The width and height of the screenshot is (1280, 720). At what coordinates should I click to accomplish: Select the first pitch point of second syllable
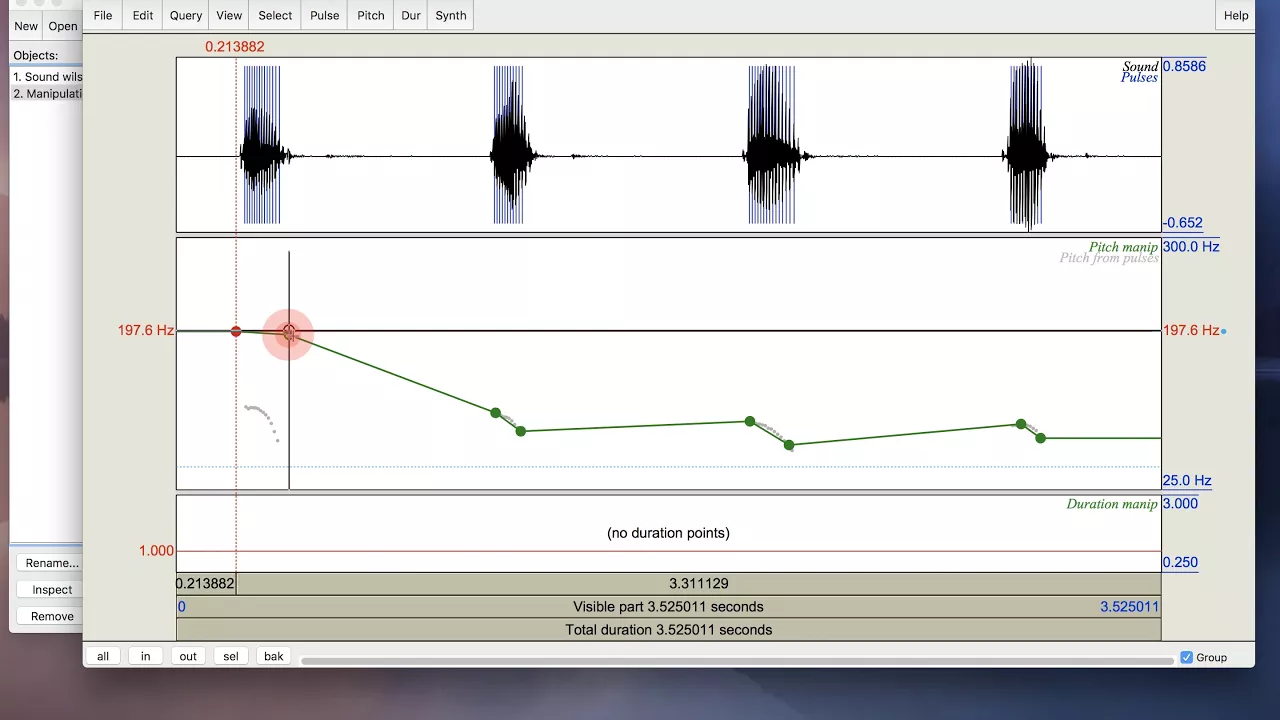coord(495,412)
